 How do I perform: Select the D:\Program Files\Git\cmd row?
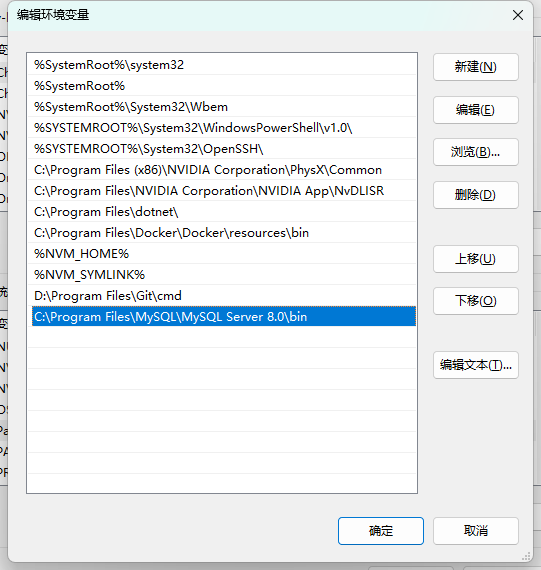[222, 296]
